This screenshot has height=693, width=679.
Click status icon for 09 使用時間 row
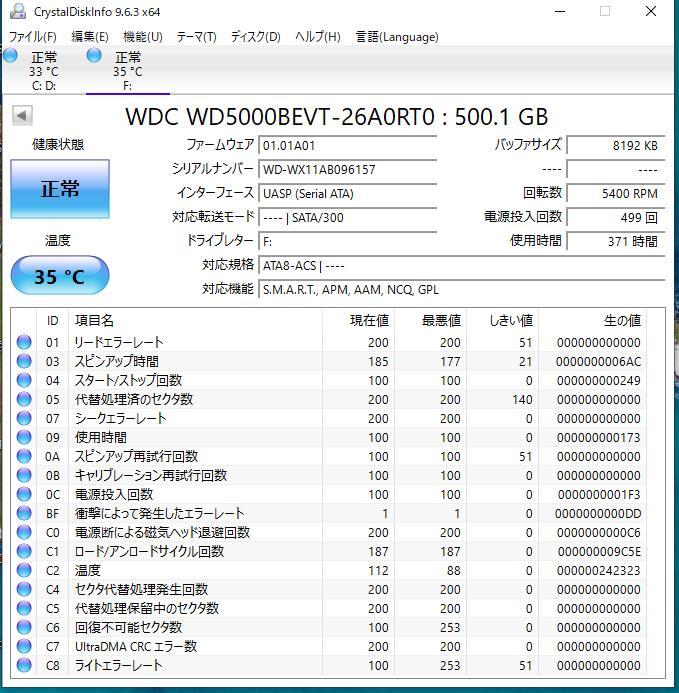pos(24,437)
